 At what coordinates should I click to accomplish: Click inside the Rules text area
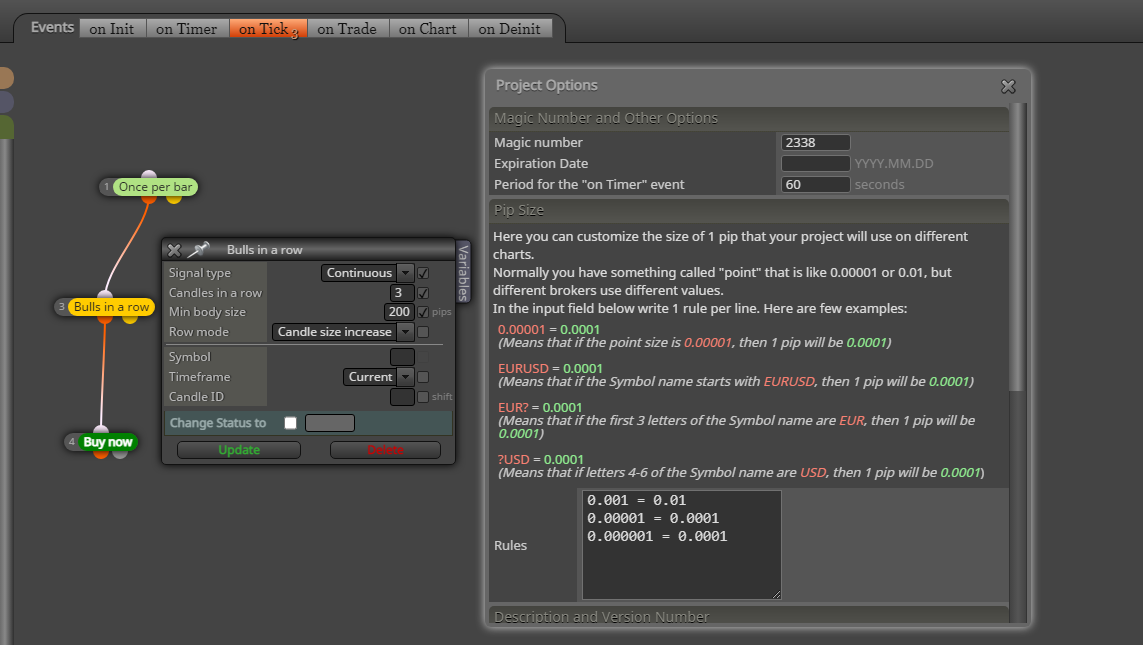point(682,545)
